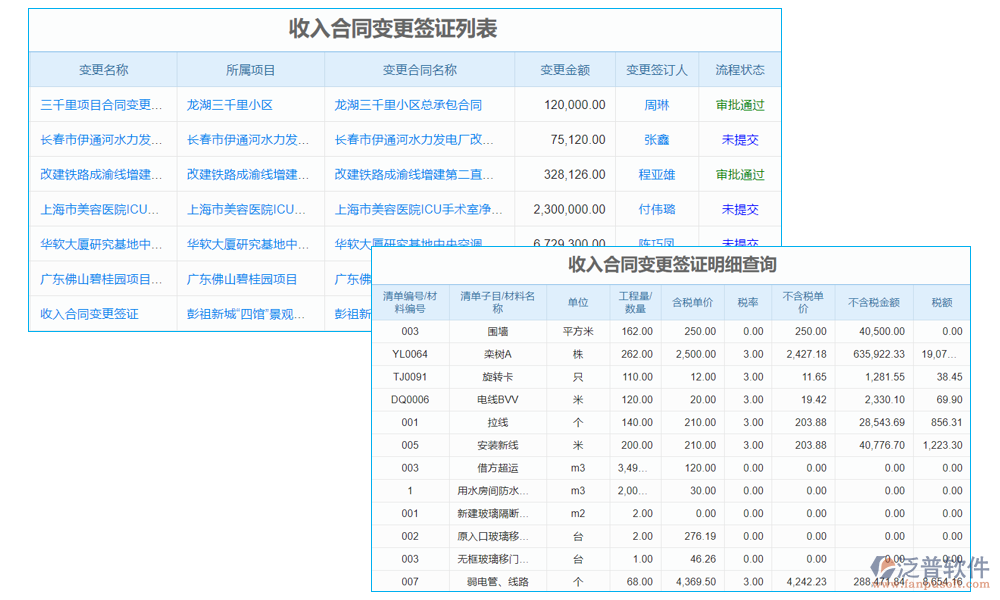Click signer 周琳 in the list
The height and width of the screenshot is (600, 1000).
(x=656, y=104)
